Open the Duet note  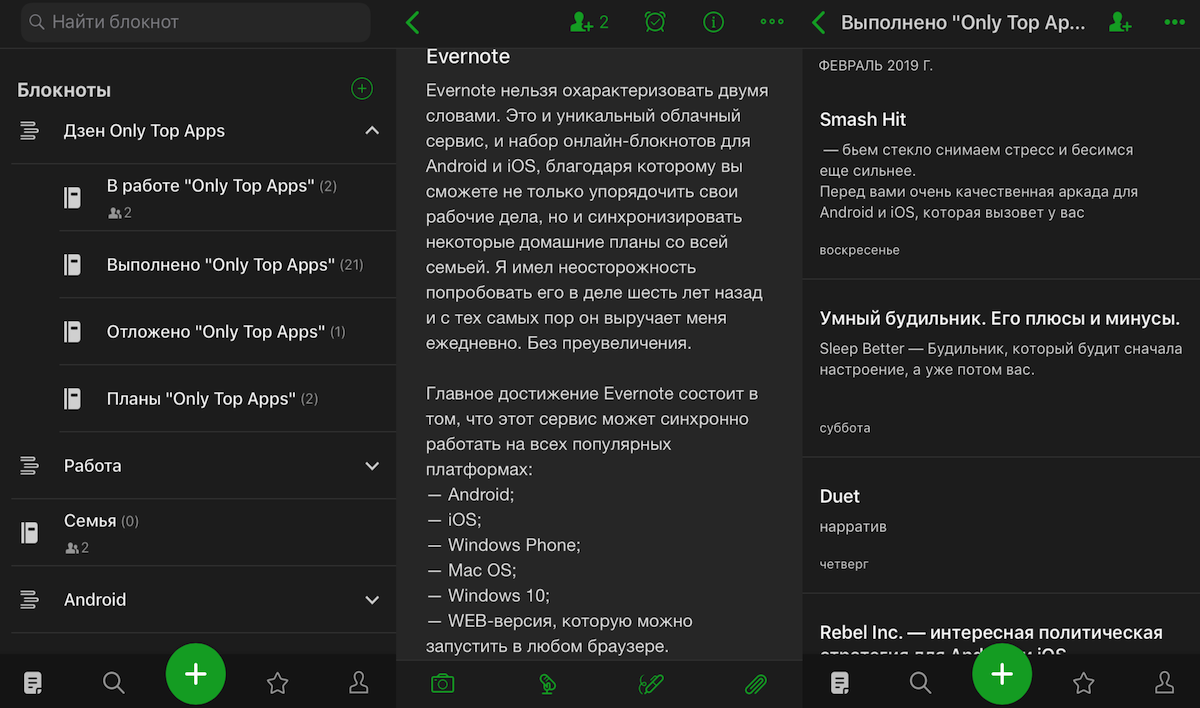point(1001,526)
